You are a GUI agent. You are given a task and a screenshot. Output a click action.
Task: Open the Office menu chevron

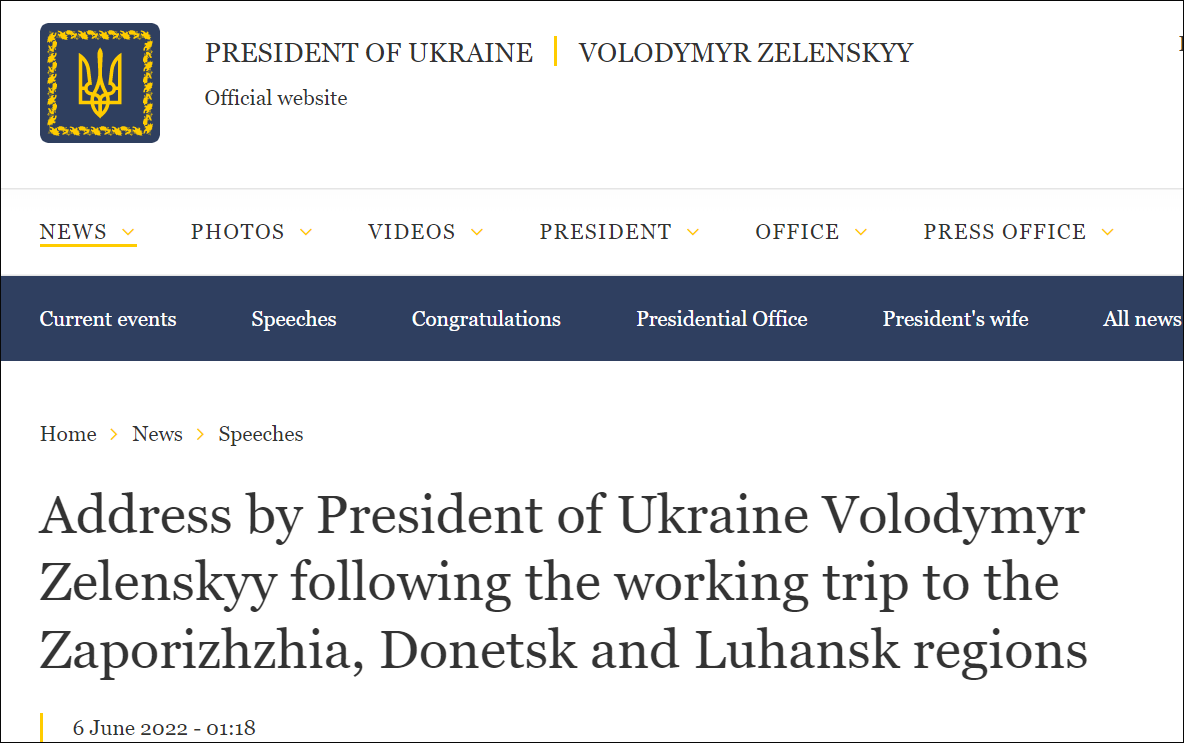[x=861, y=232]
